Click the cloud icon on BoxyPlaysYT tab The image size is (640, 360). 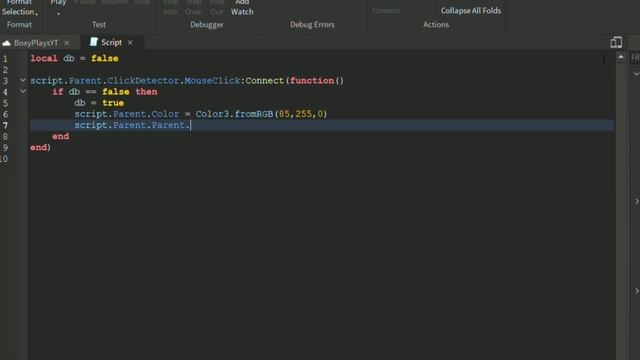click(x=7, y=43)
